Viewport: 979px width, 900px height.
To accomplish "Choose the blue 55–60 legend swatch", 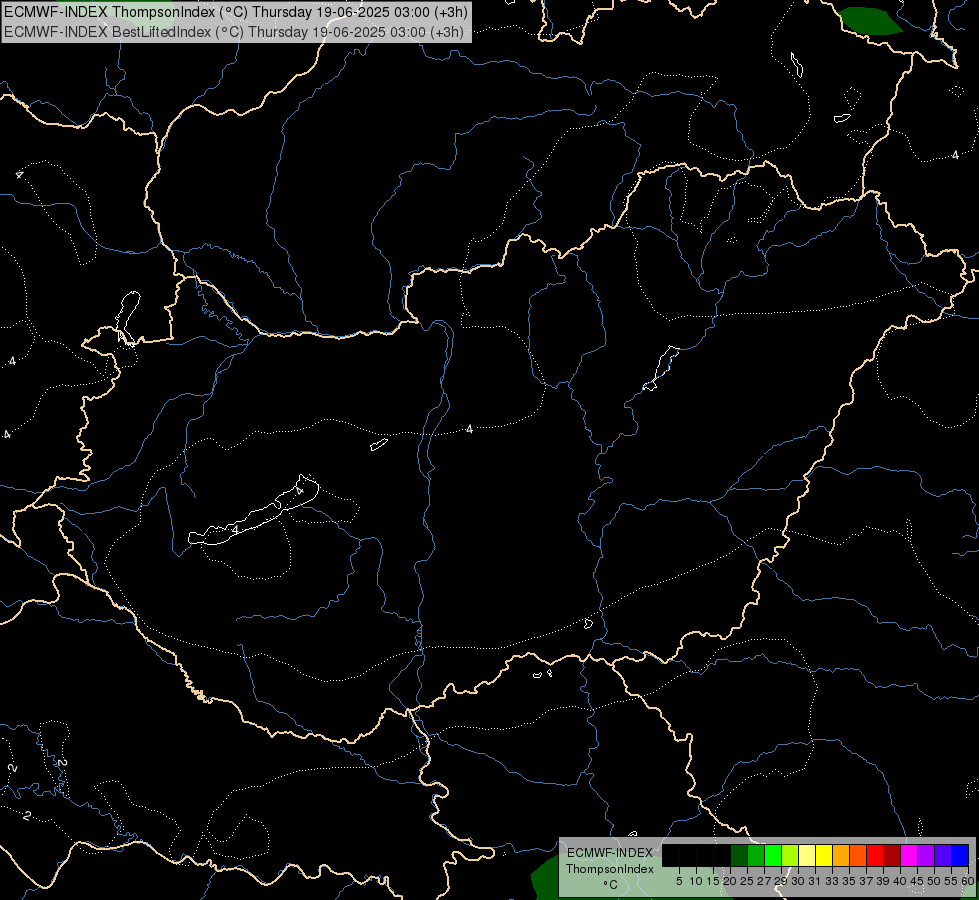I will (960, 856).
